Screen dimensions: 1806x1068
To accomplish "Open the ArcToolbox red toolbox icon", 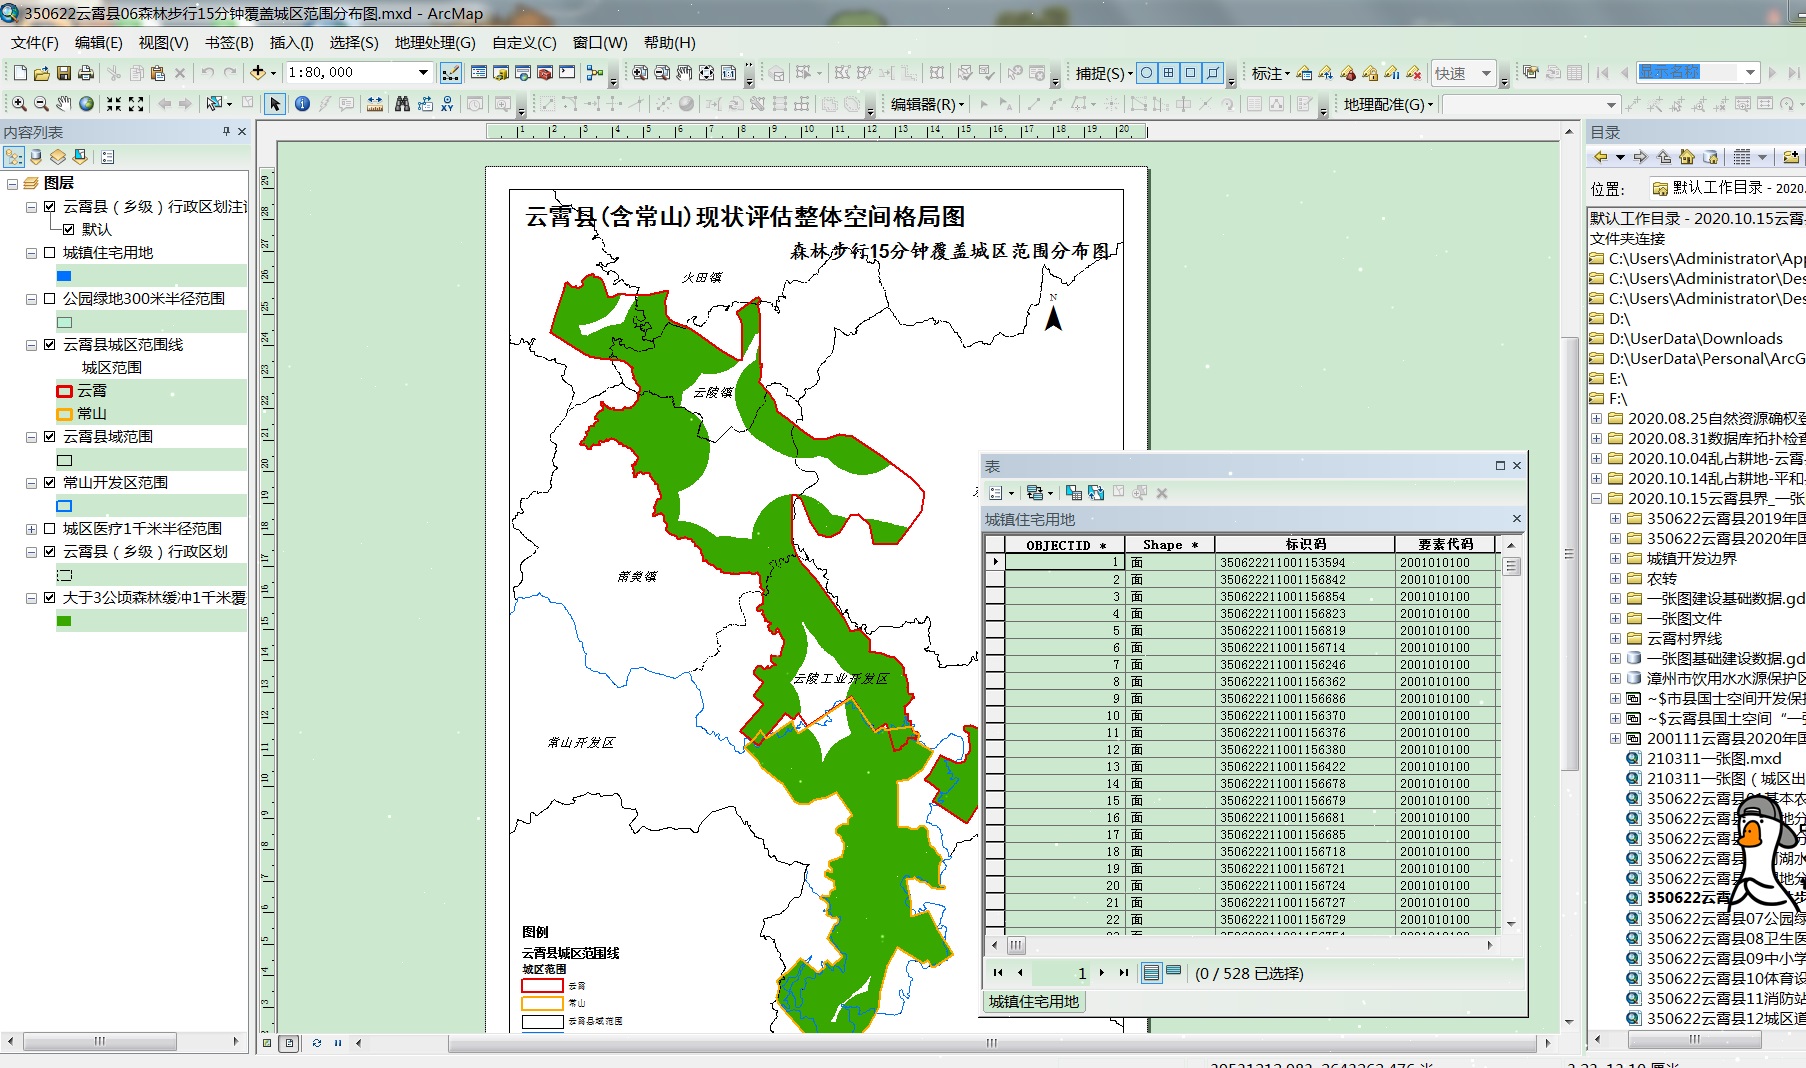I will 545,73.
